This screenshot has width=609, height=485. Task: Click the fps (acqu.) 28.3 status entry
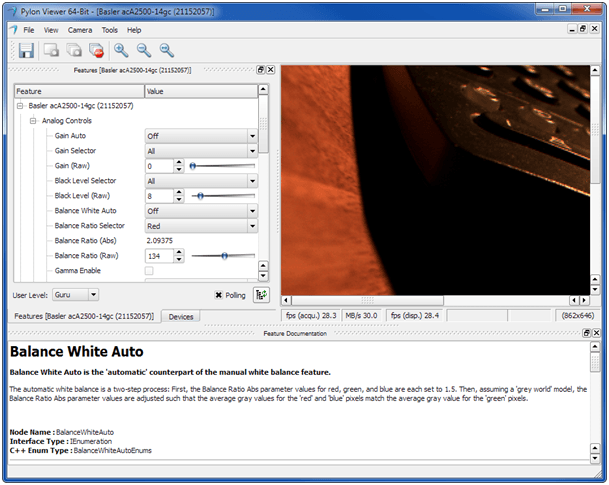(x=311, y=315)
